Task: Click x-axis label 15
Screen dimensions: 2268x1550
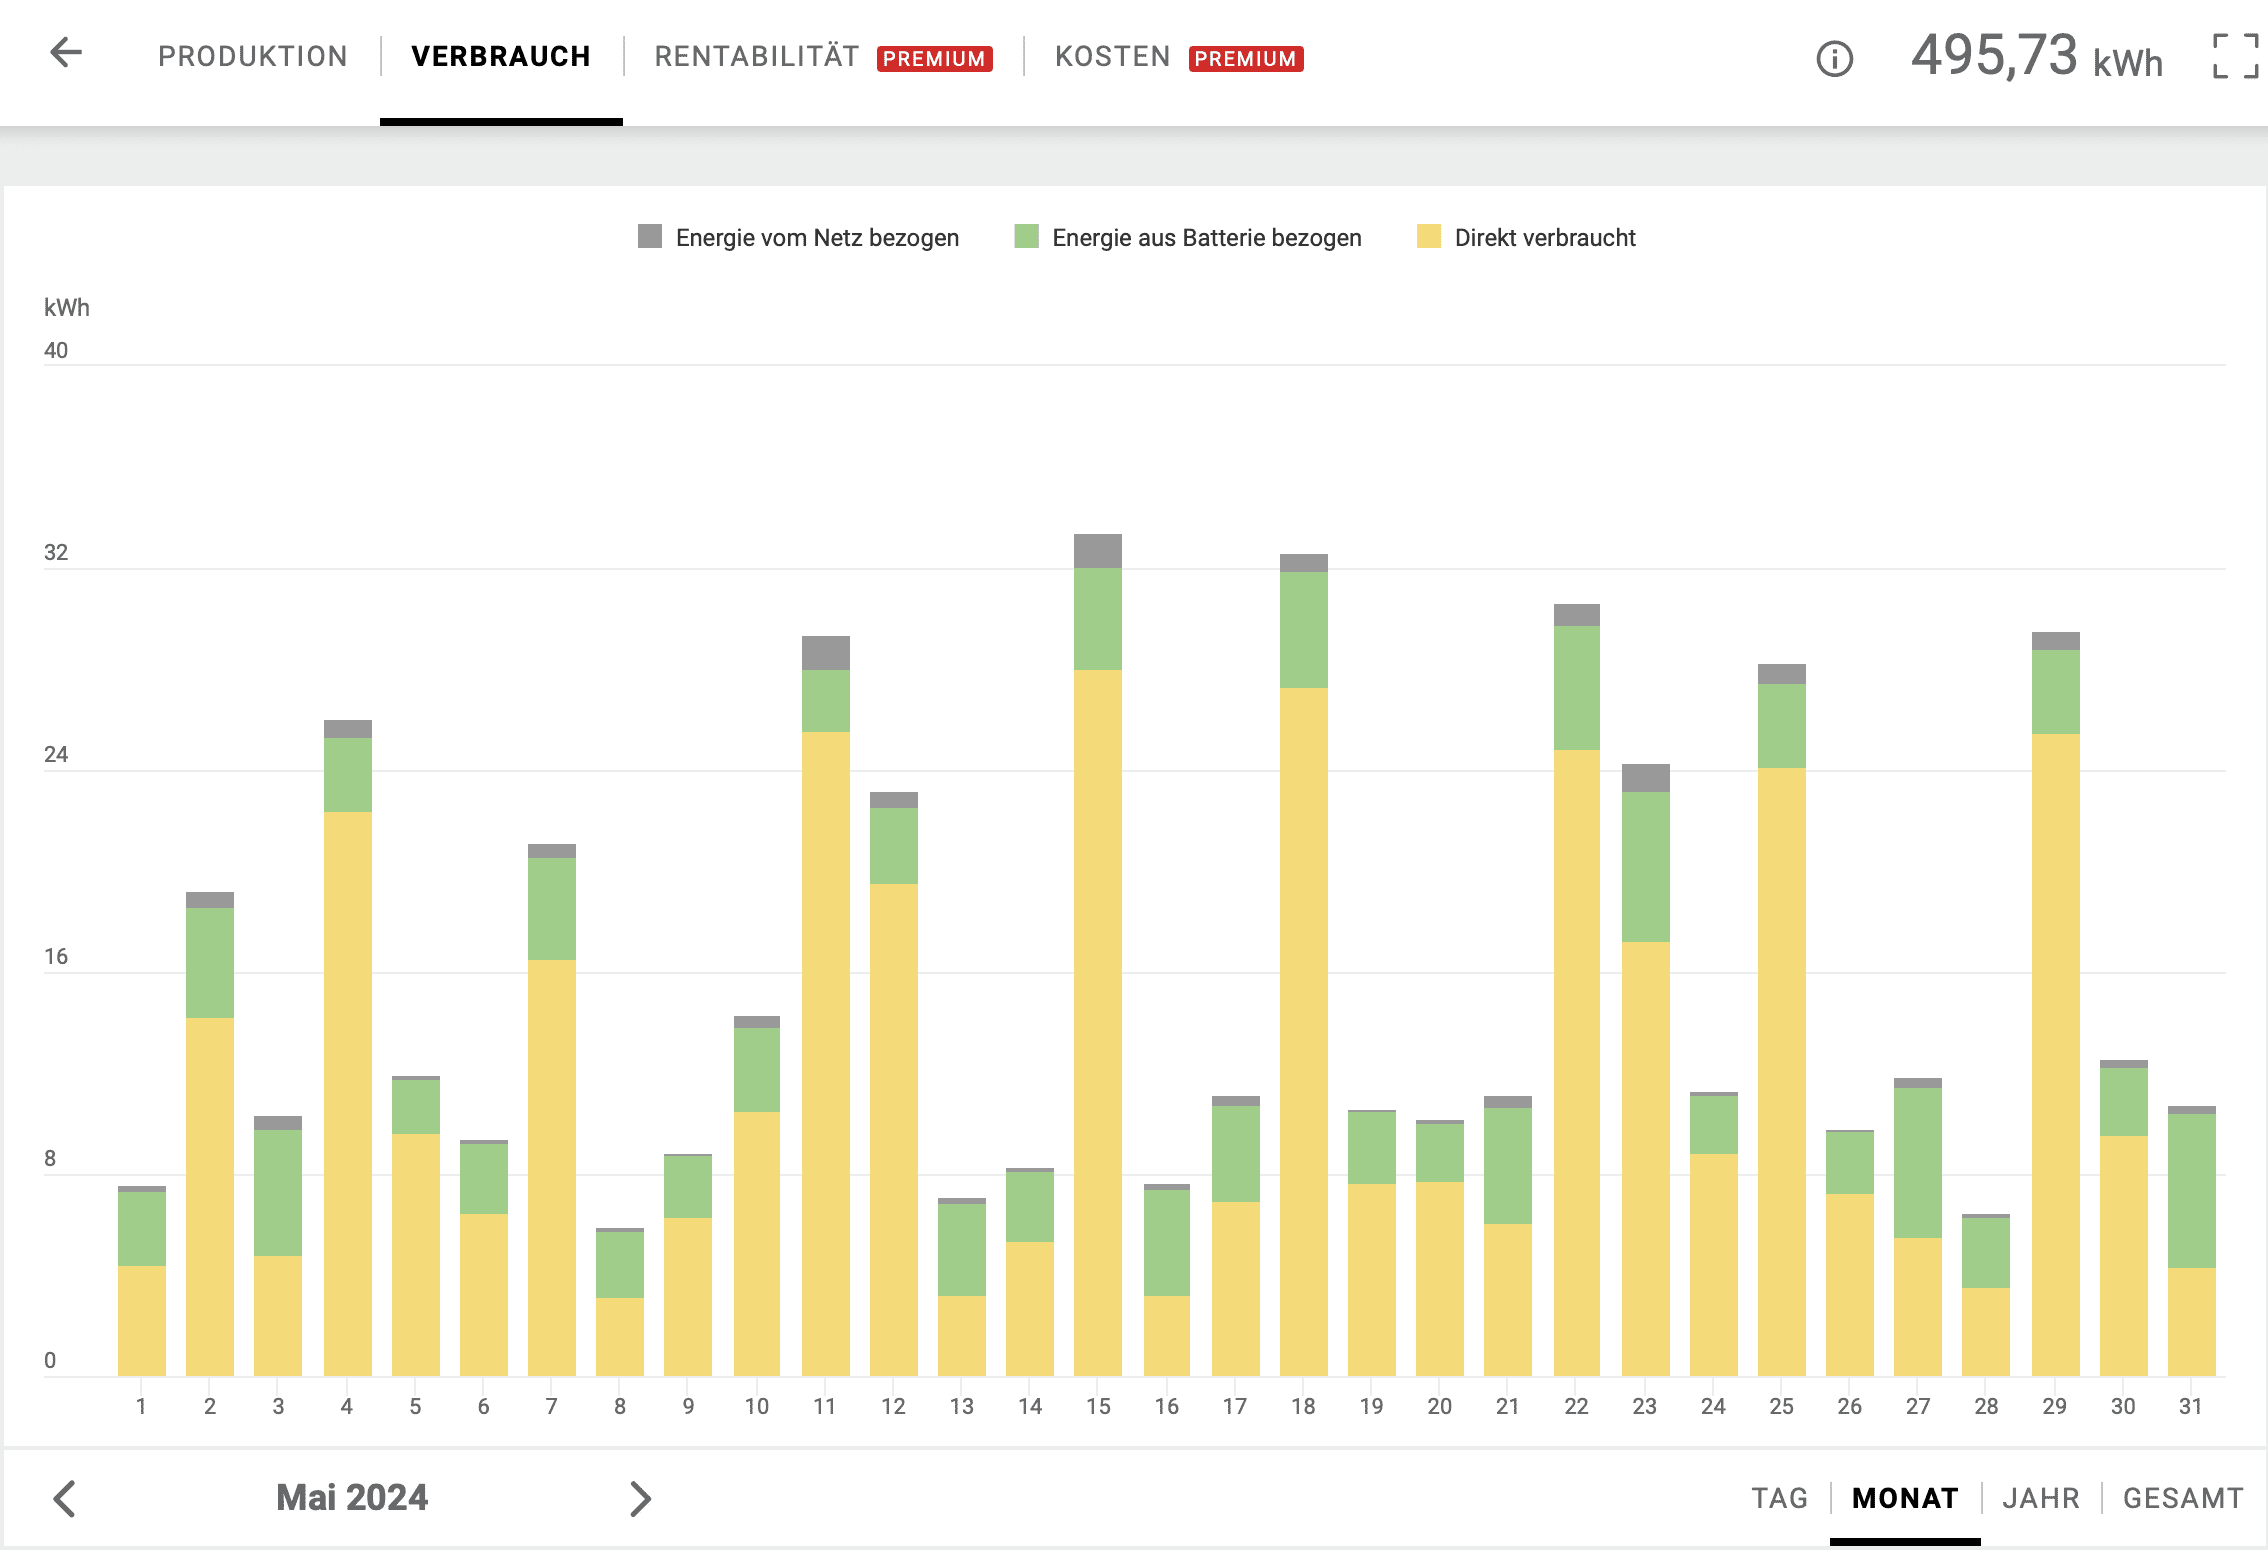Action: [1098, 1406]
